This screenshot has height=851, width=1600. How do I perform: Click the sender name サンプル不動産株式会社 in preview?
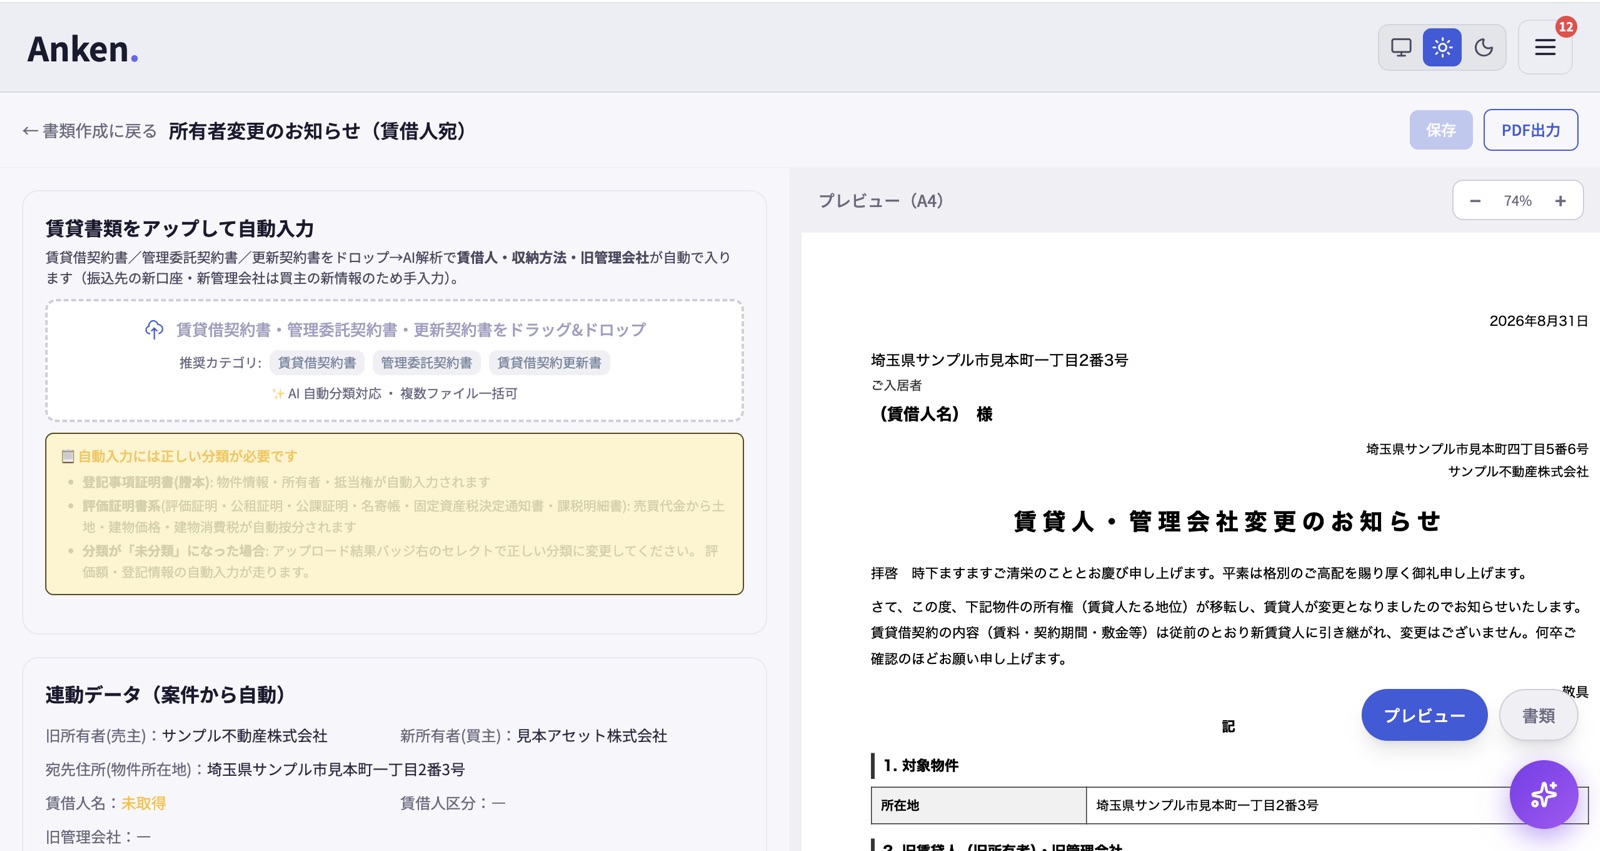(1518, 472)
